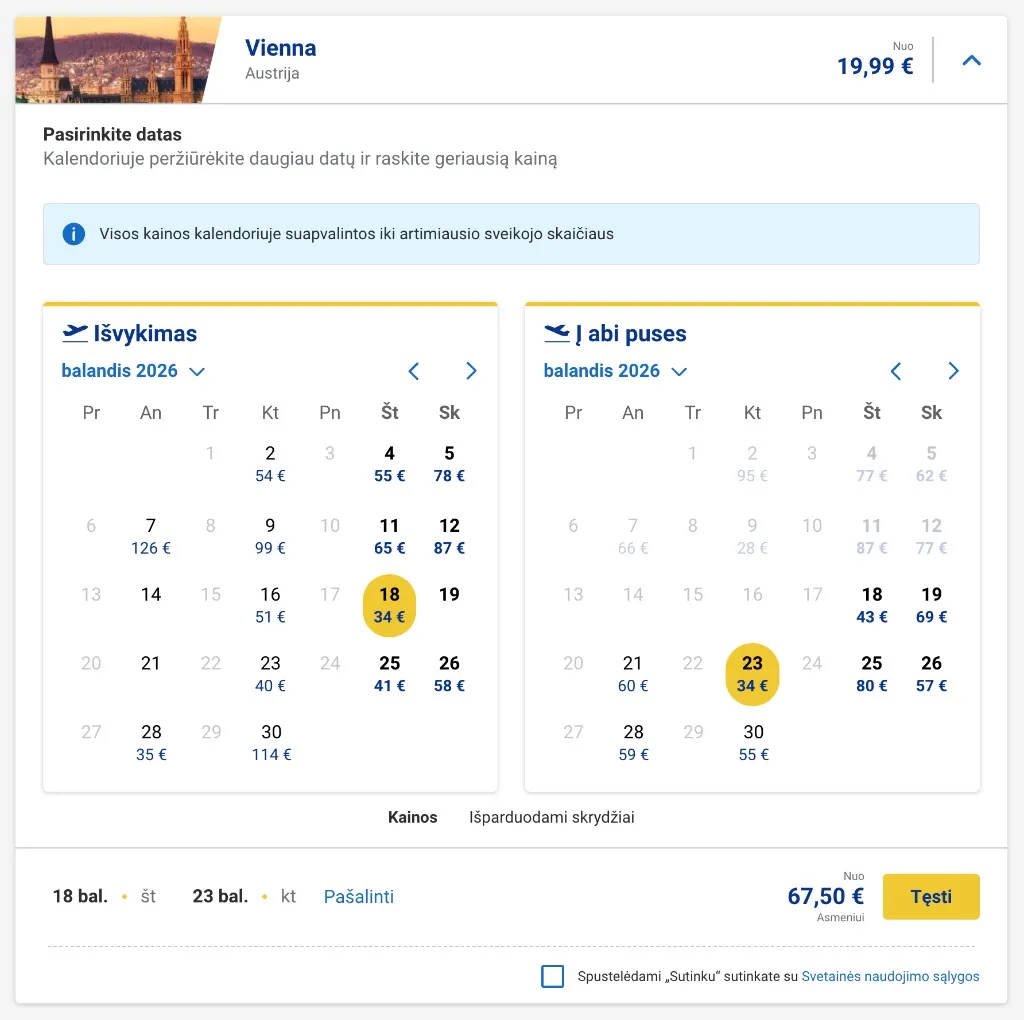Image resolution: width=1024 pixels, height=1020 pixels.
Task: Go to next month in return calendar
Action: (x=954, y=371)
